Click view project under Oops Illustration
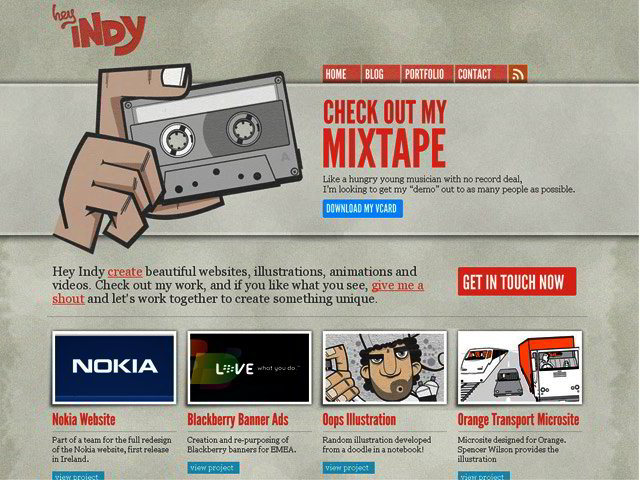The height and width of the screenshot is (481, 640). [348, 468]
